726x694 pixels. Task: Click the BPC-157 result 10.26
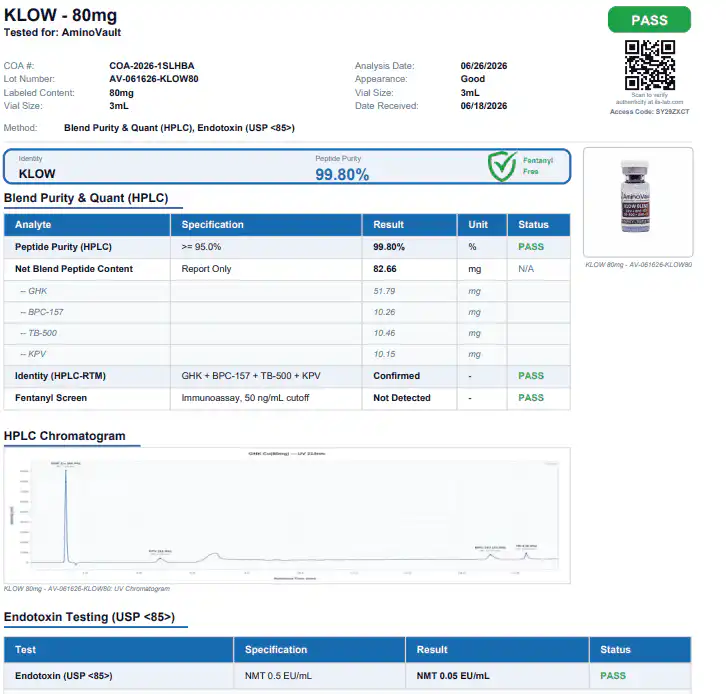[x=384, y=312]
